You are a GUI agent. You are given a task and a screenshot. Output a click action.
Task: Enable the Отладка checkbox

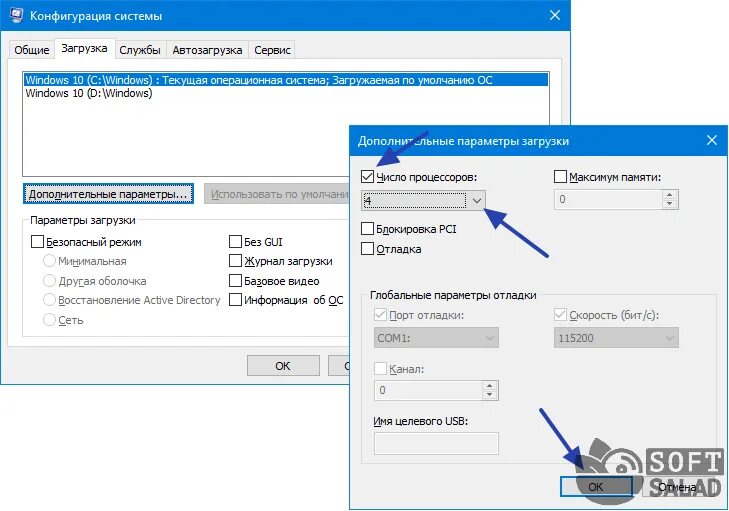pos(367,249)
